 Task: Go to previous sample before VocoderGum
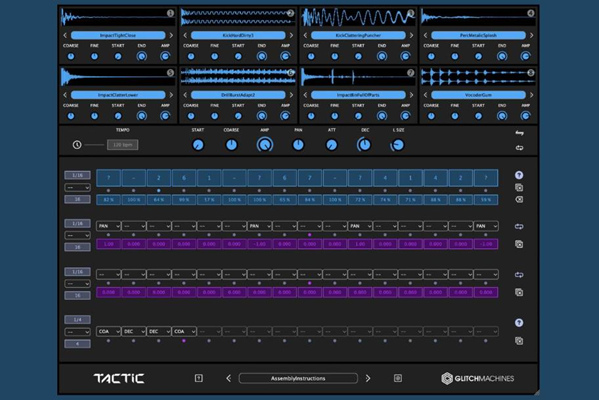tap(425, 95)
